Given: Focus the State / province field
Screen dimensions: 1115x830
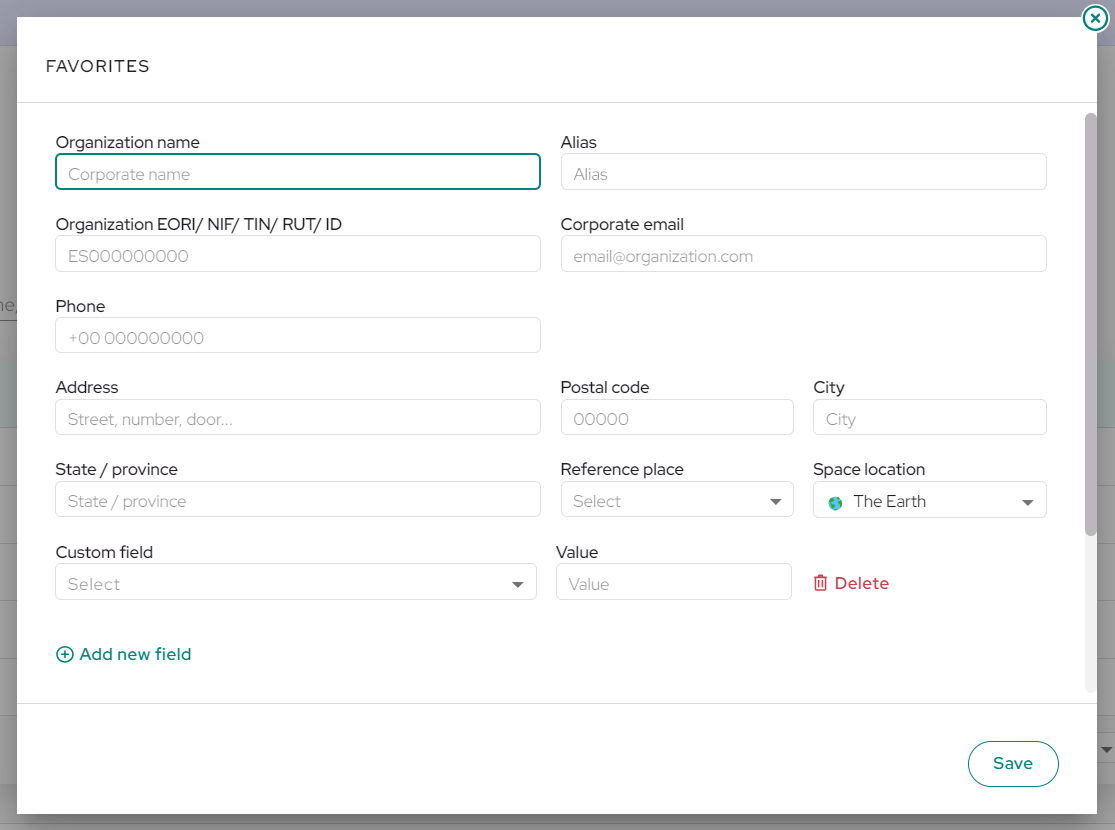Looking at the screenshot, I should pyautogui.click(x=298, y=499).
